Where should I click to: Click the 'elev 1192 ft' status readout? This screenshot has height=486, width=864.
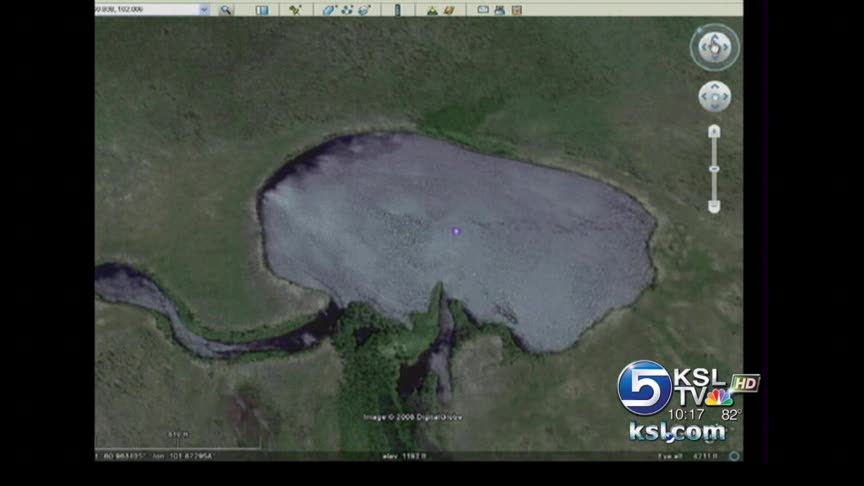click(404, 456)
